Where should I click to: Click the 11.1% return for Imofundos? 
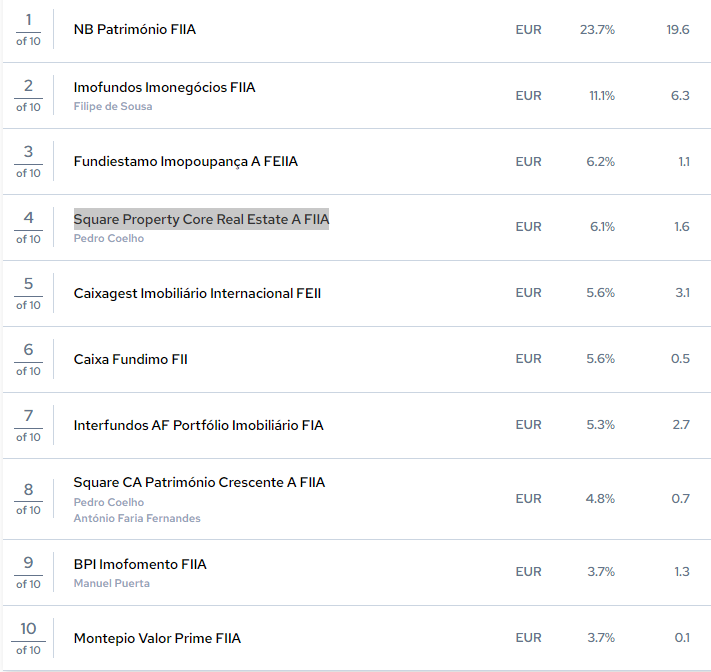pos(602,96)
